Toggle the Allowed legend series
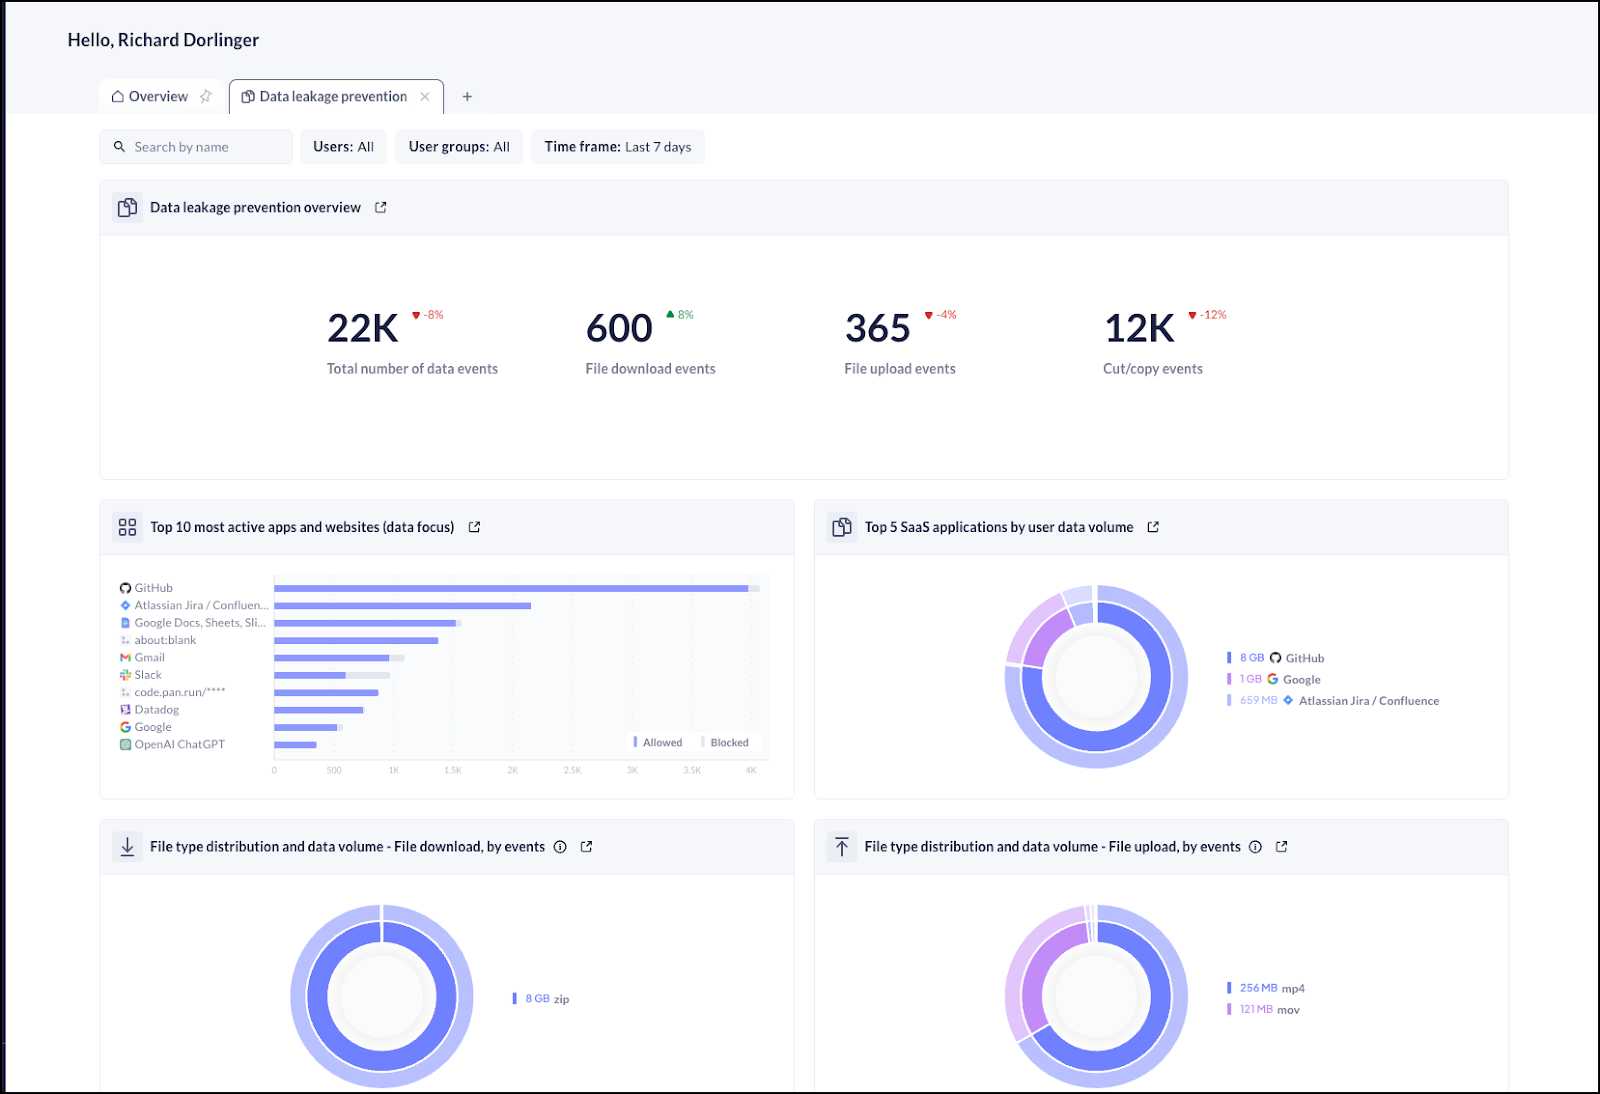The height and width of the screenshot is (1094, 1600). point(658,742)
